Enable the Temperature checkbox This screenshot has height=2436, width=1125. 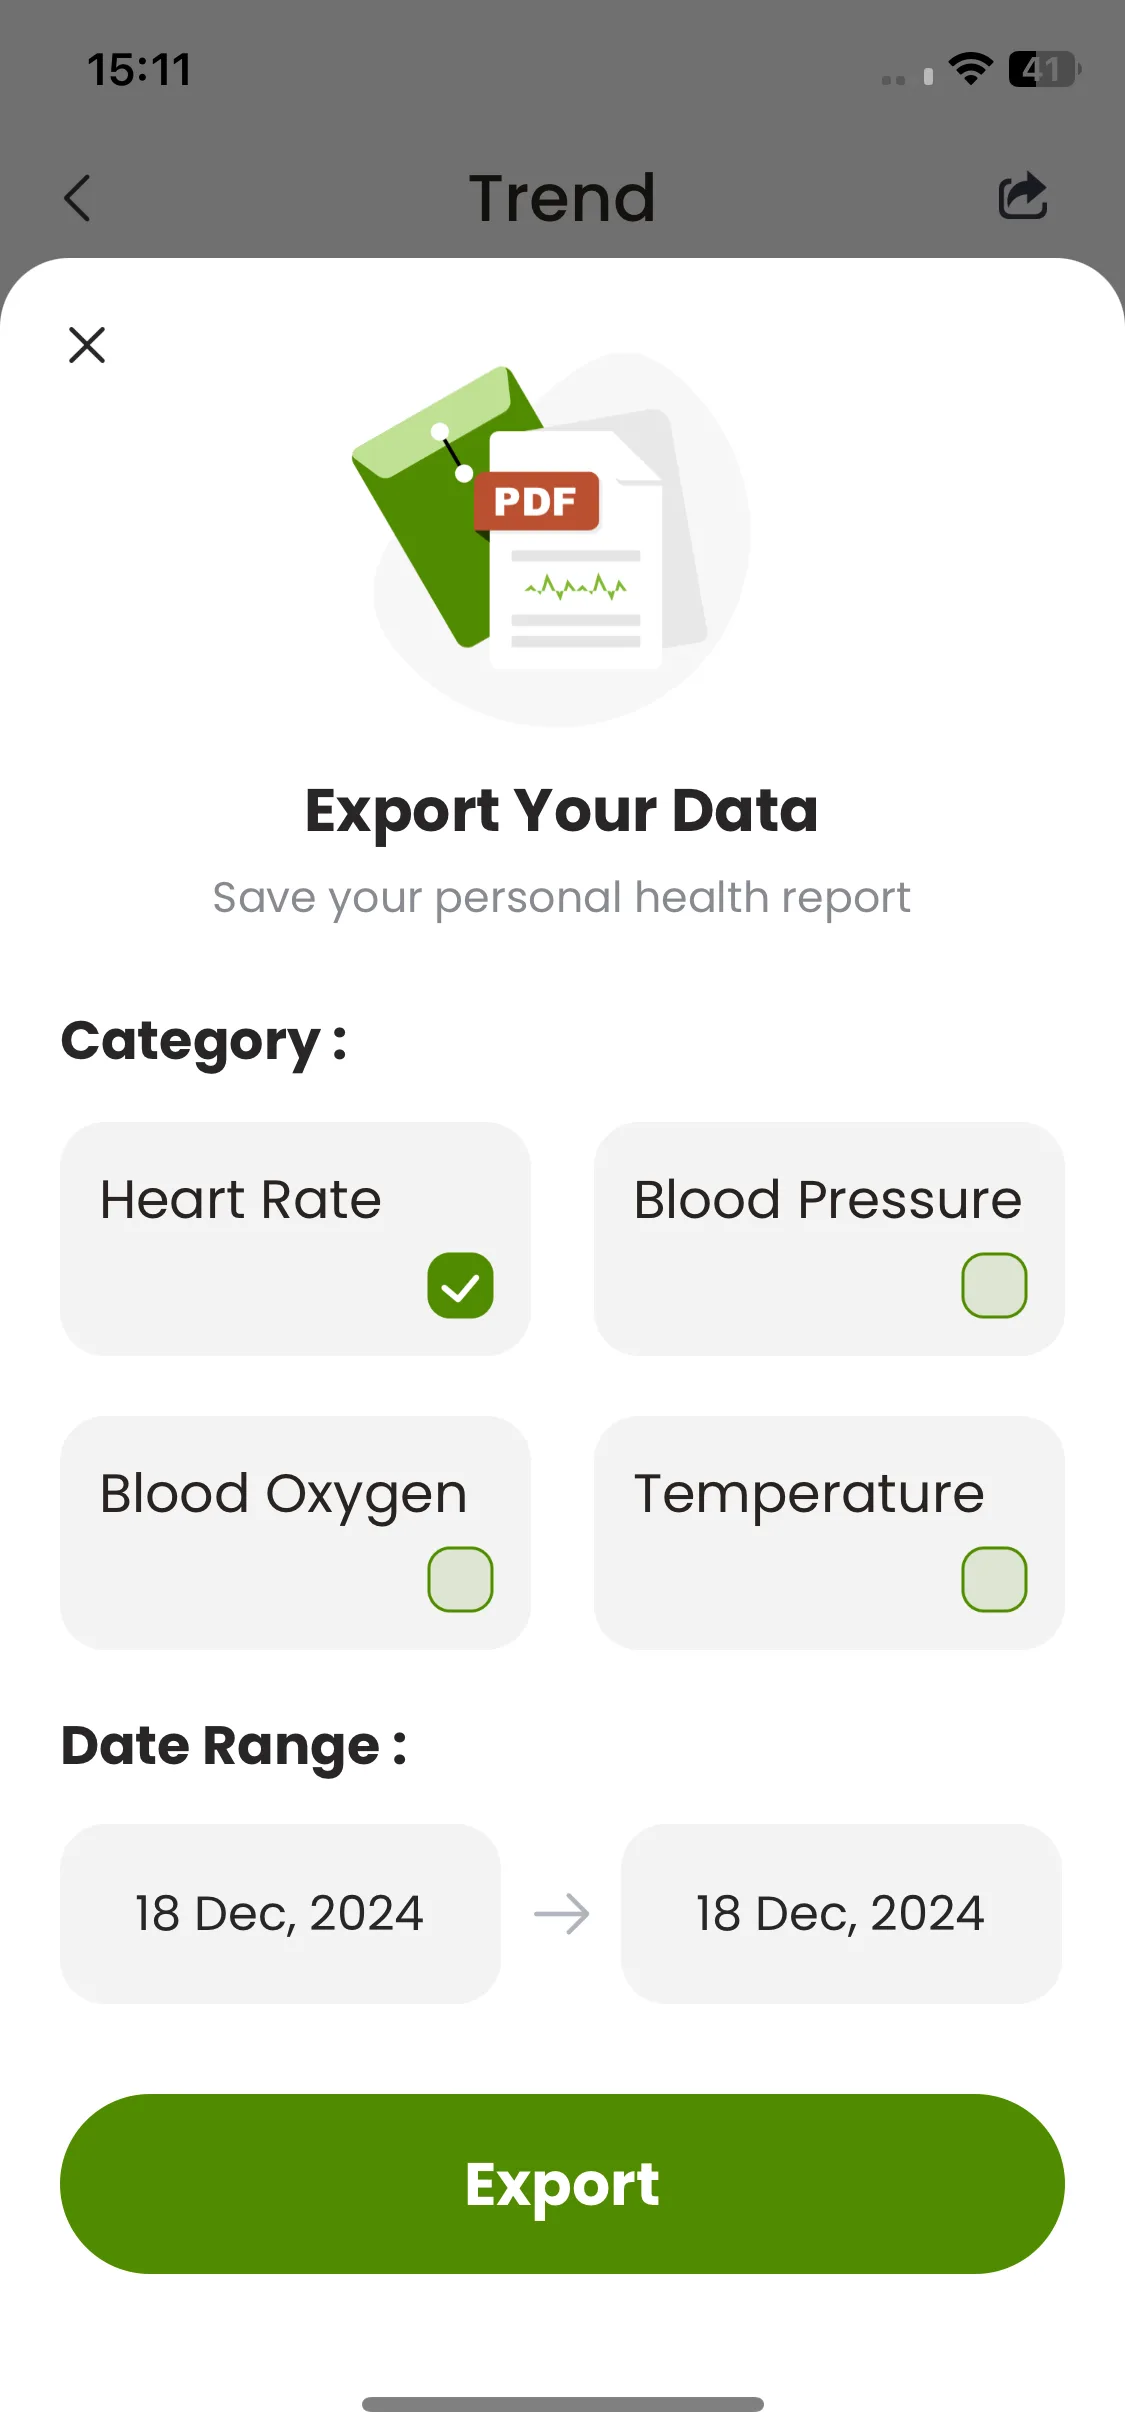click(x=994, y=1579)
